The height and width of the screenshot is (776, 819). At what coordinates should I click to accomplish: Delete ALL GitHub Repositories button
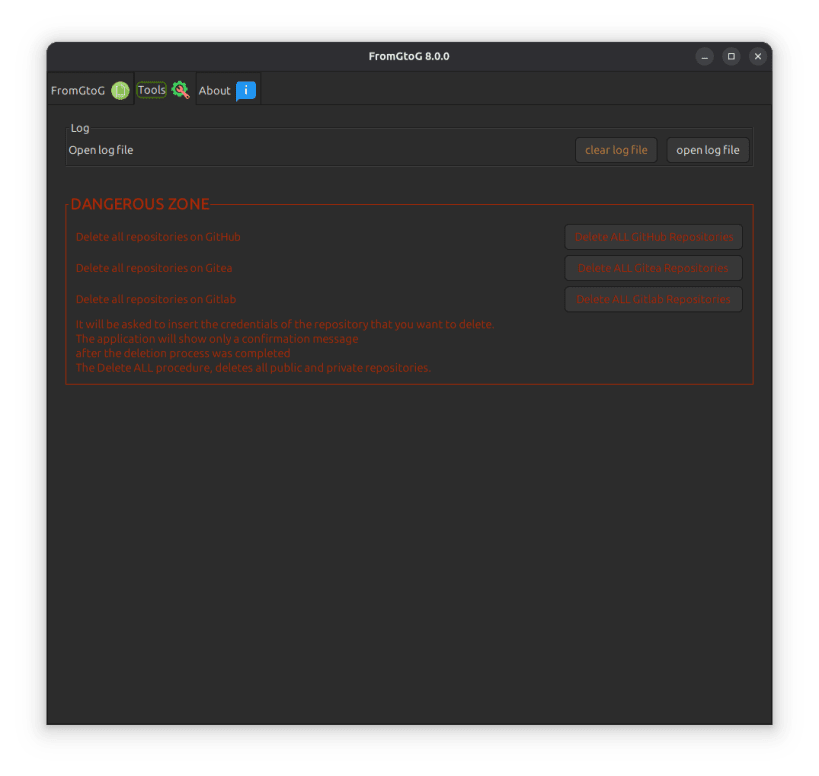[653, 237]
